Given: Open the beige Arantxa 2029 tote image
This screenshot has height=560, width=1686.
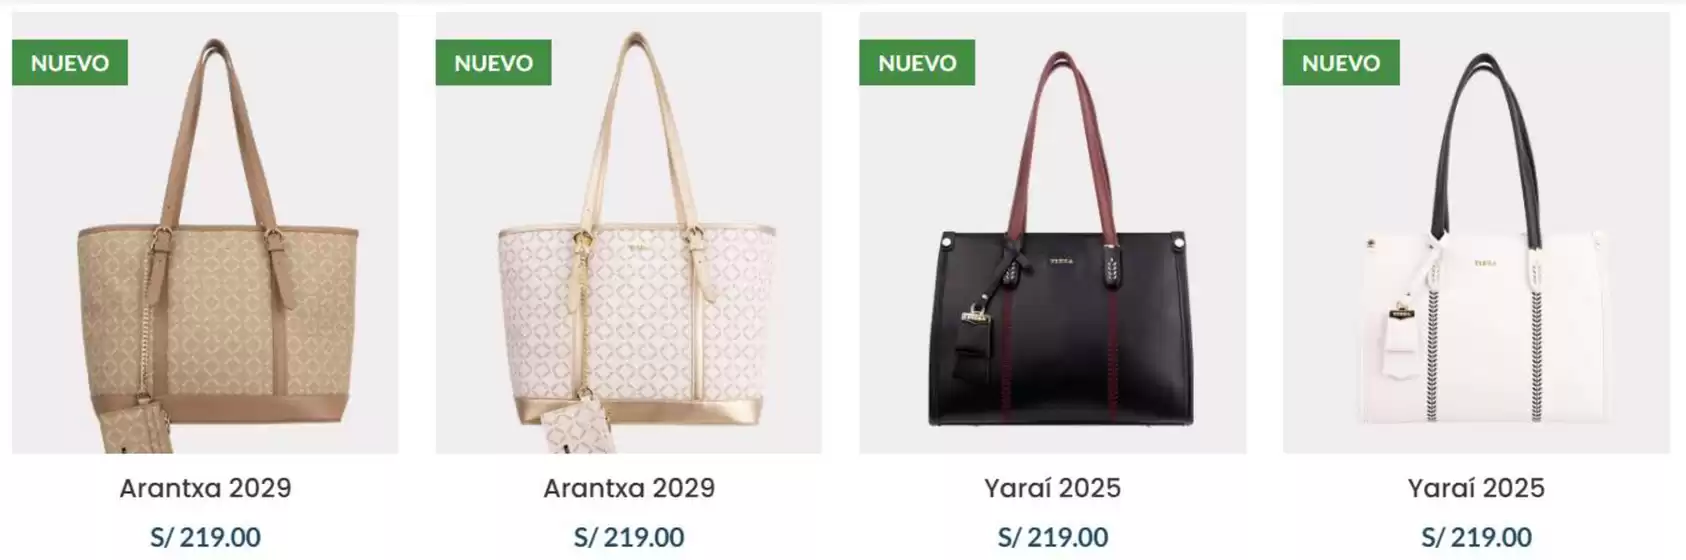Looking at the screenshot, I should pos(205,233).
